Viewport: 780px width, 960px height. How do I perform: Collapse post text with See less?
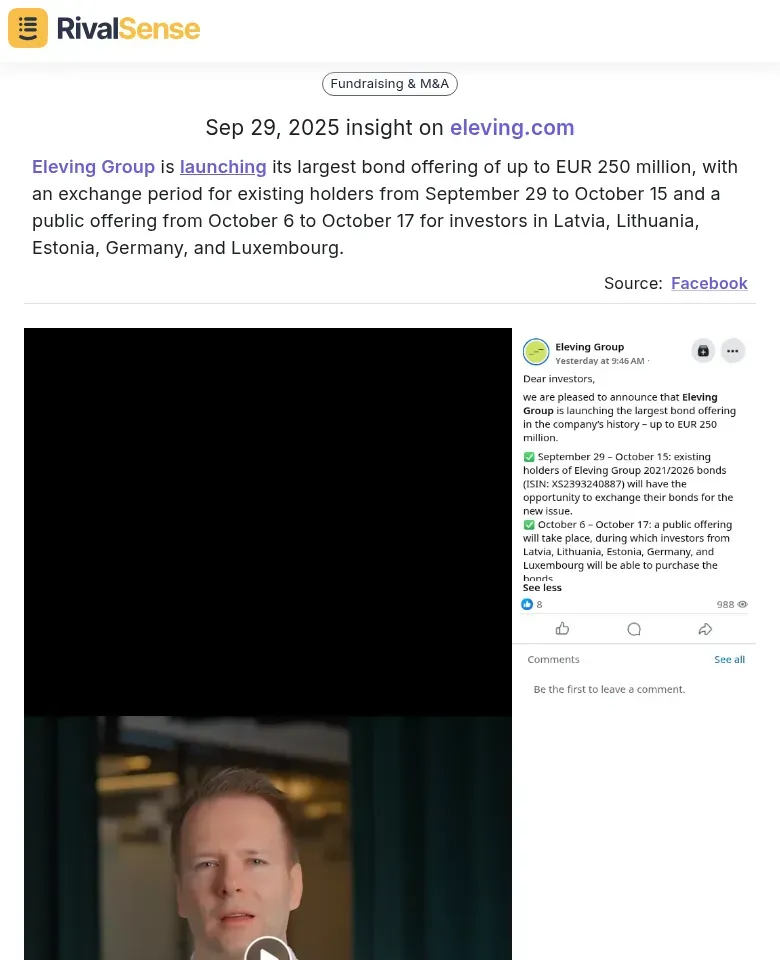[x=542, y=587]
